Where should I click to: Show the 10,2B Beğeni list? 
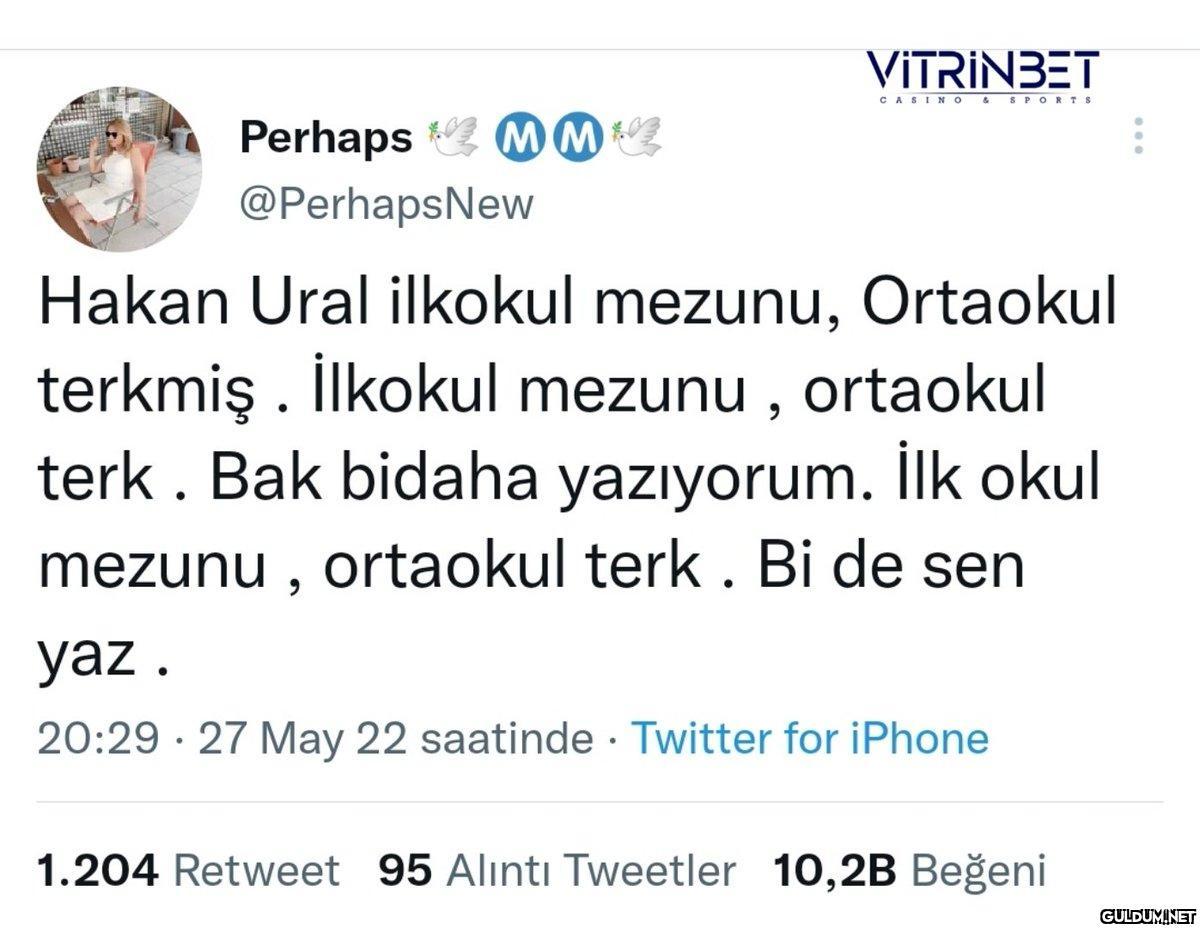pyautogui.click(x=909, y=870)
